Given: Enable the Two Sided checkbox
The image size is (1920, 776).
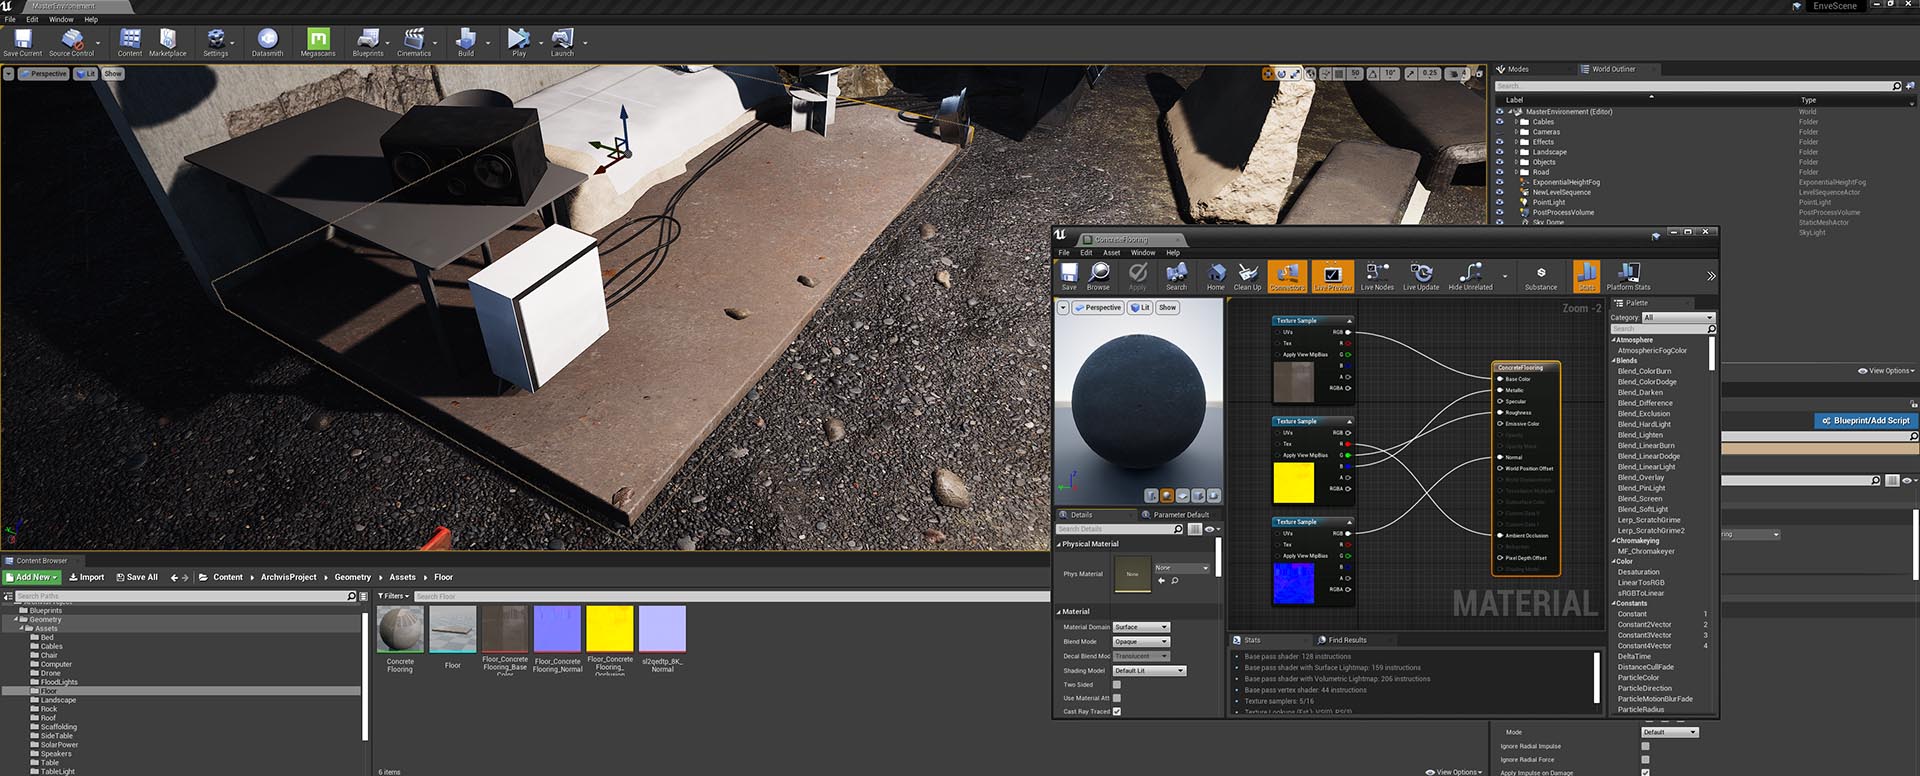Looking at the screenshot, I should (1117, 685).
